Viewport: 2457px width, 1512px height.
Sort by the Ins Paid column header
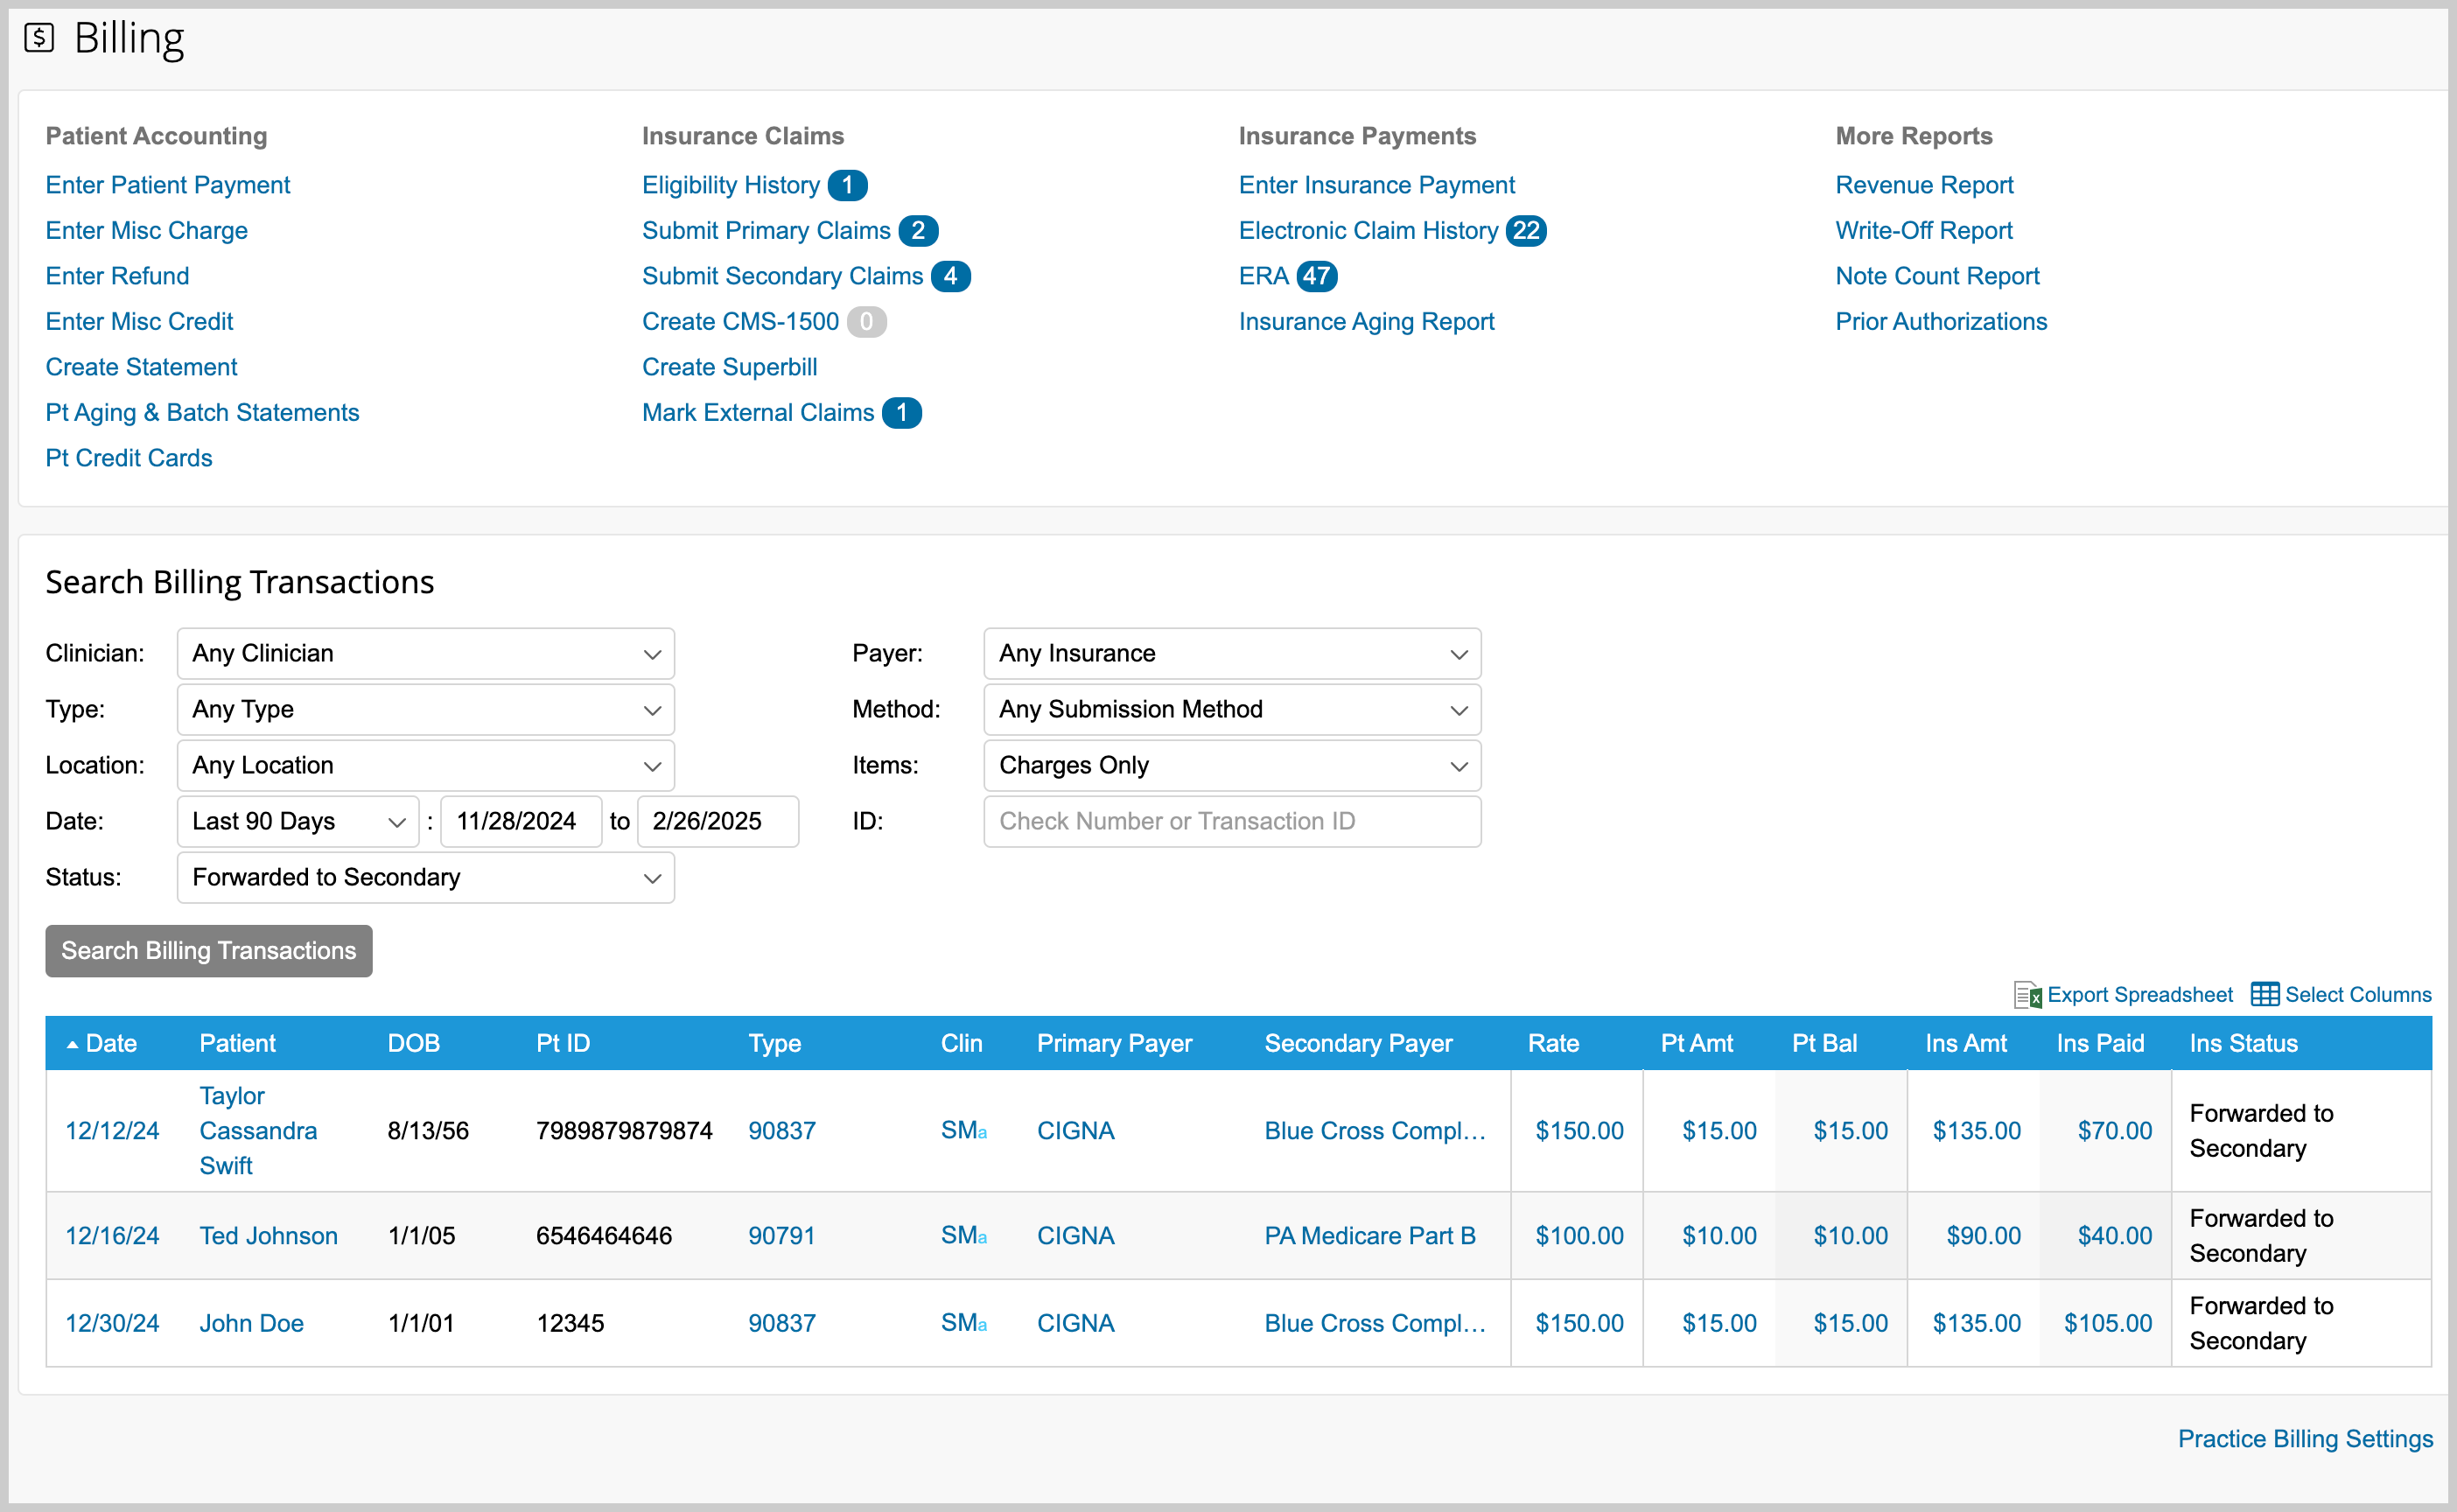[x=2099, y=1044]
